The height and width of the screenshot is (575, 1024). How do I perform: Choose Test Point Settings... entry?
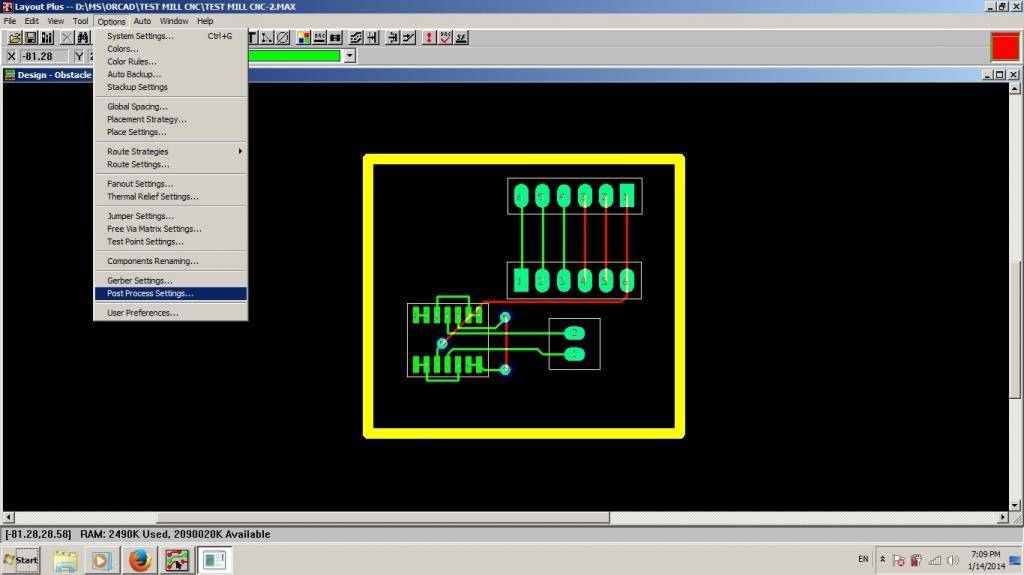point(170,241)
